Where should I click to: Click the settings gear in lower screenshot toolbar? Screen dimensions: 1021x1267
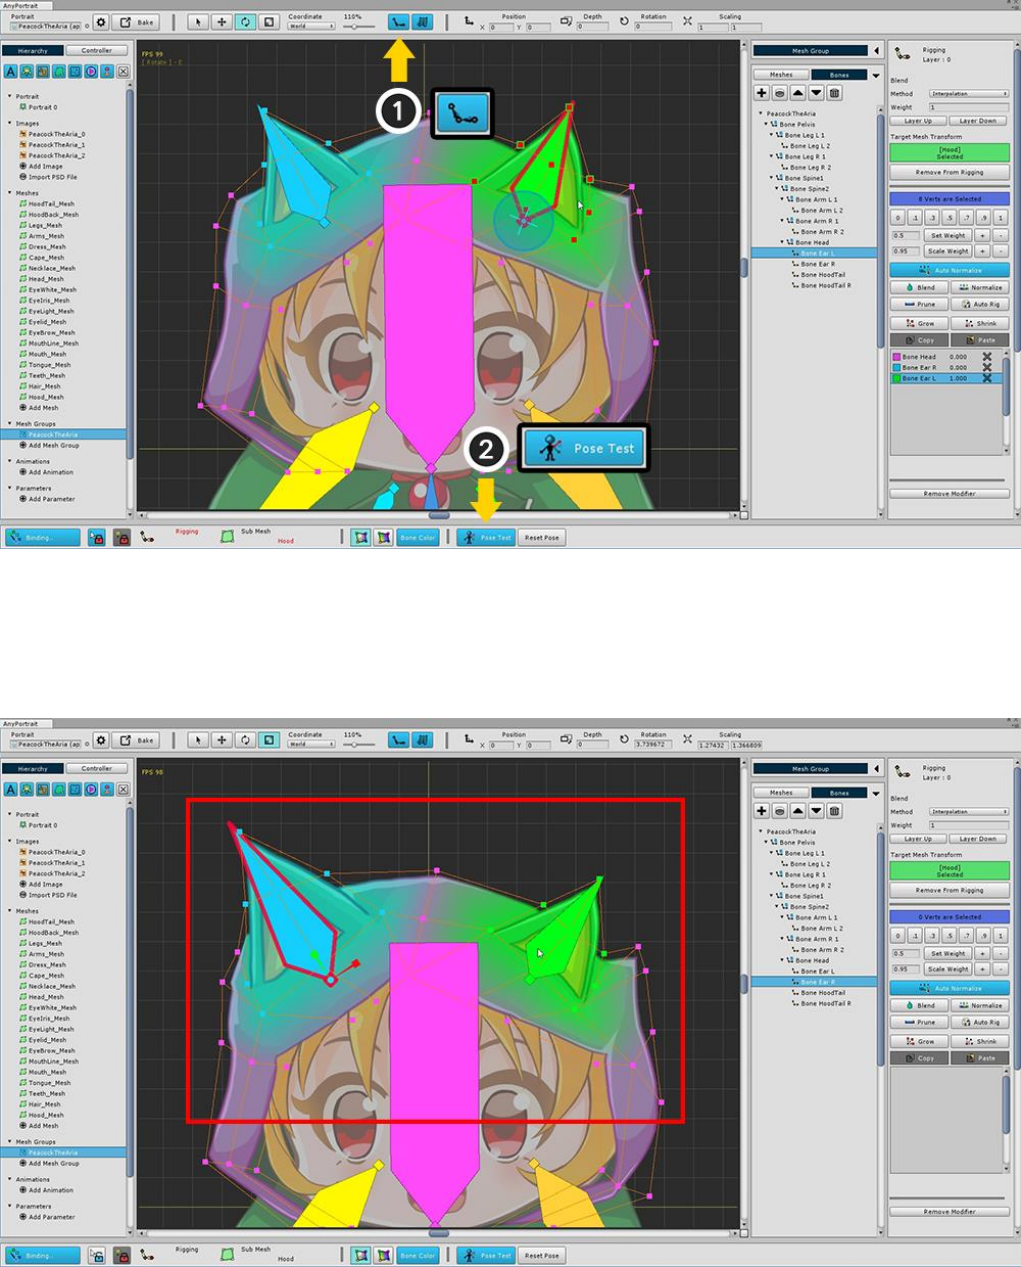[x=101, y=740]
